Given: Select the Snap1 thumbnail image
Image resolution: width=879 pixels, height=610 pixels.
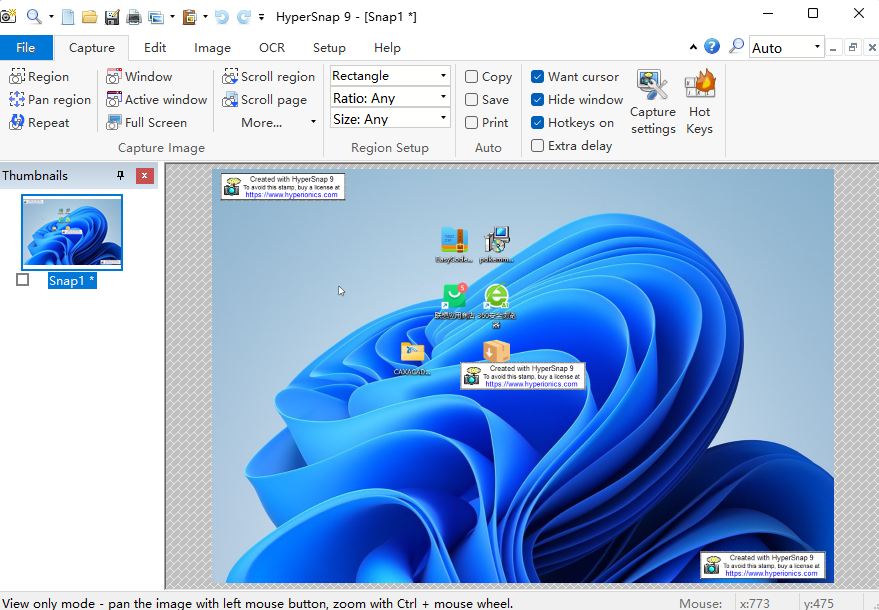Looking at the screenshot, I should point(72,232).
